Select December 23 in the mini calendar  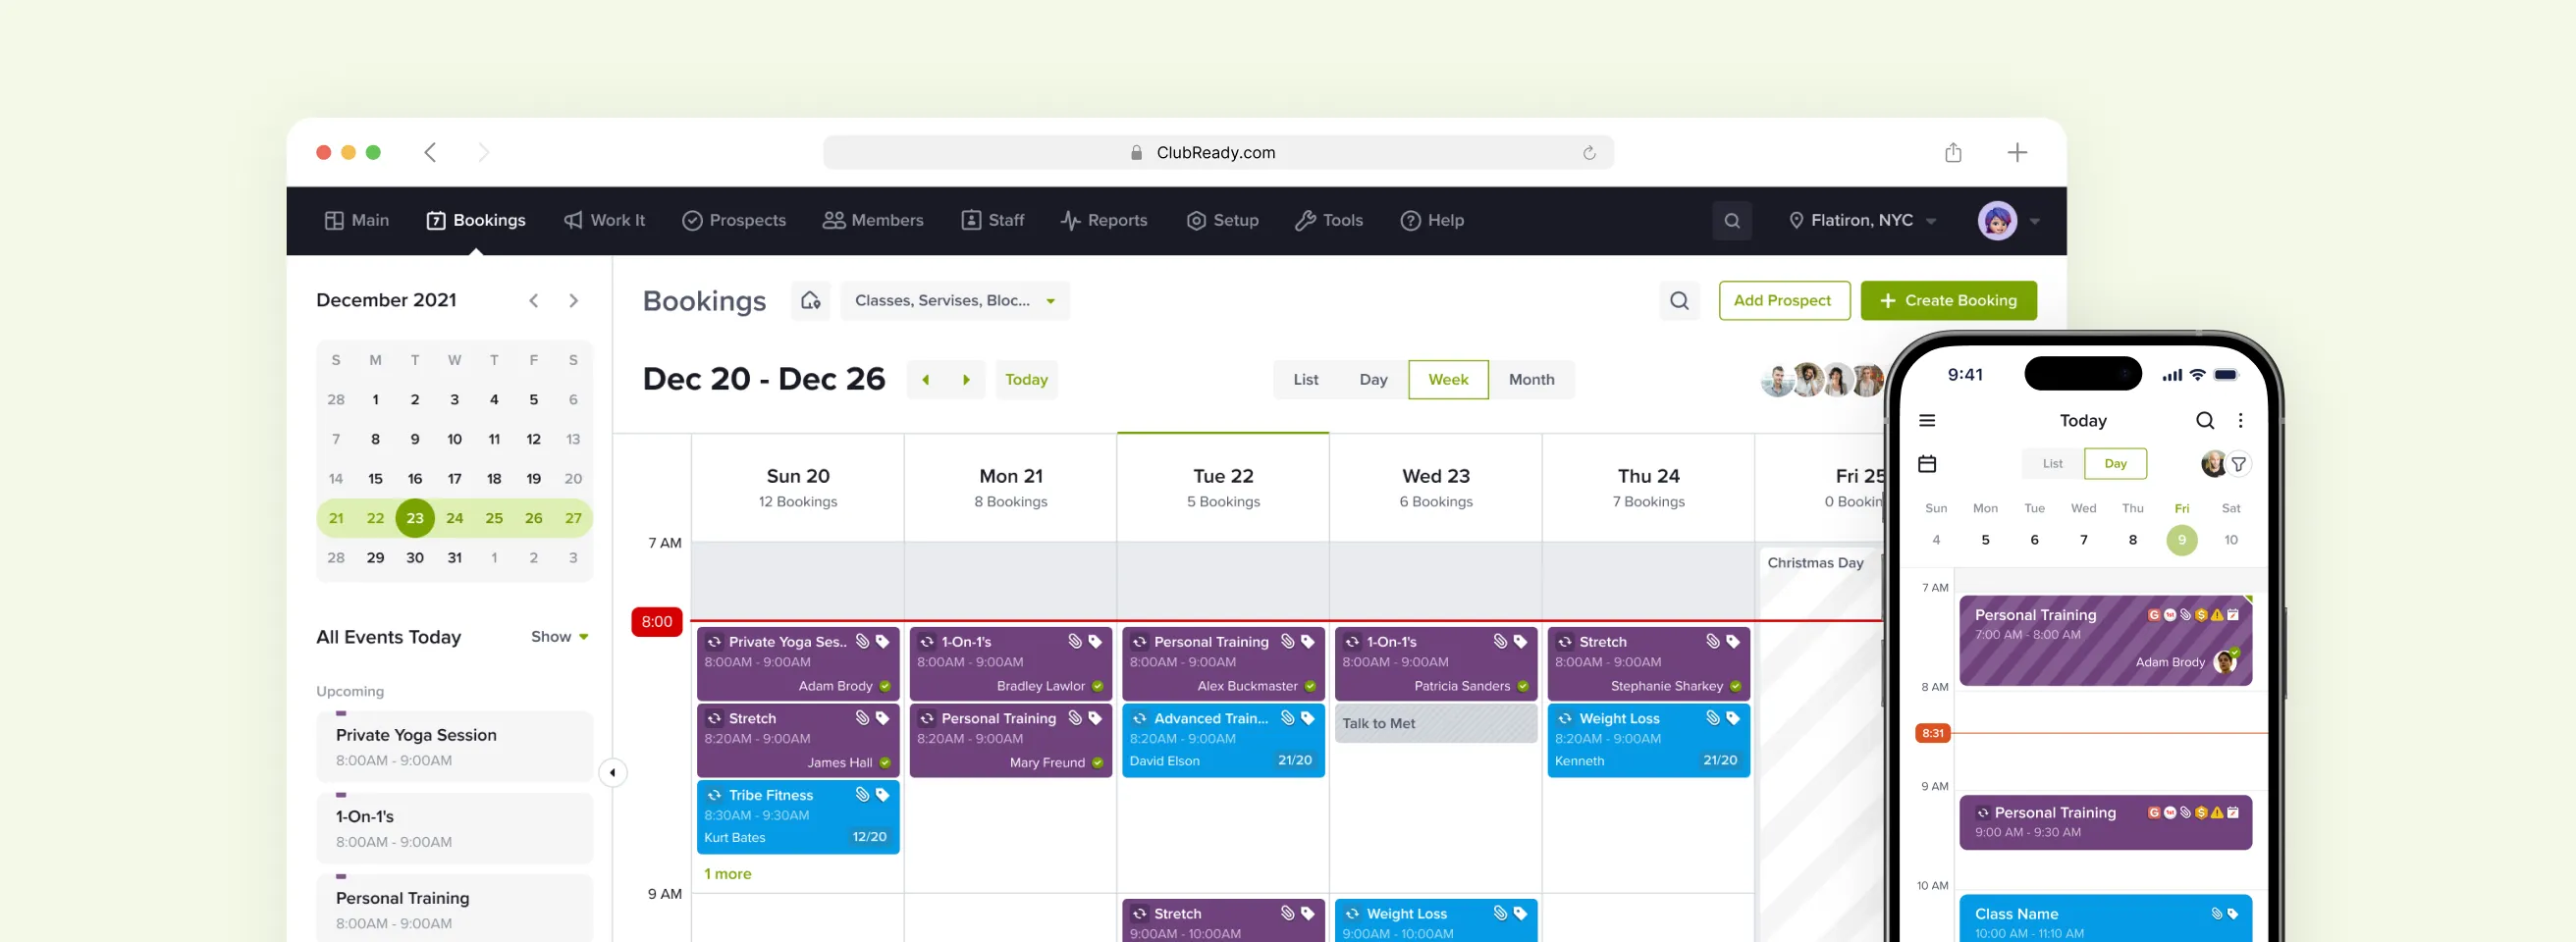coord(415,518)
